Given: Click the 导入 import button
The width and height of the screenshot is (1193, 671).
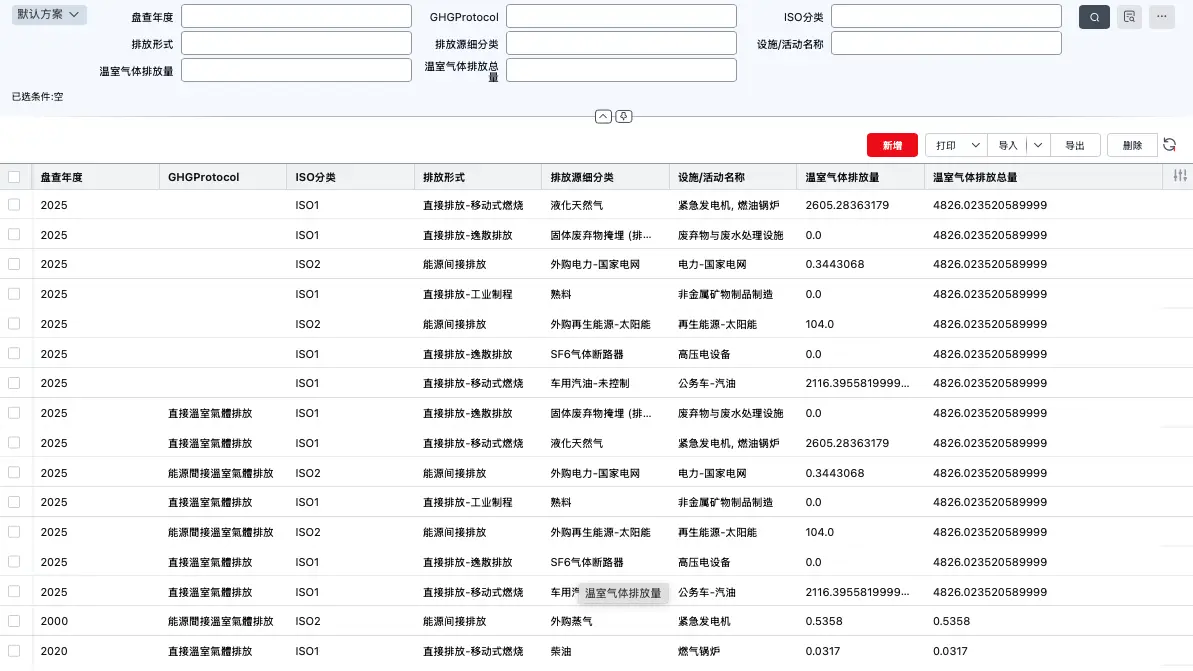Looking at the screenshot, I should tap(1007, 145).
